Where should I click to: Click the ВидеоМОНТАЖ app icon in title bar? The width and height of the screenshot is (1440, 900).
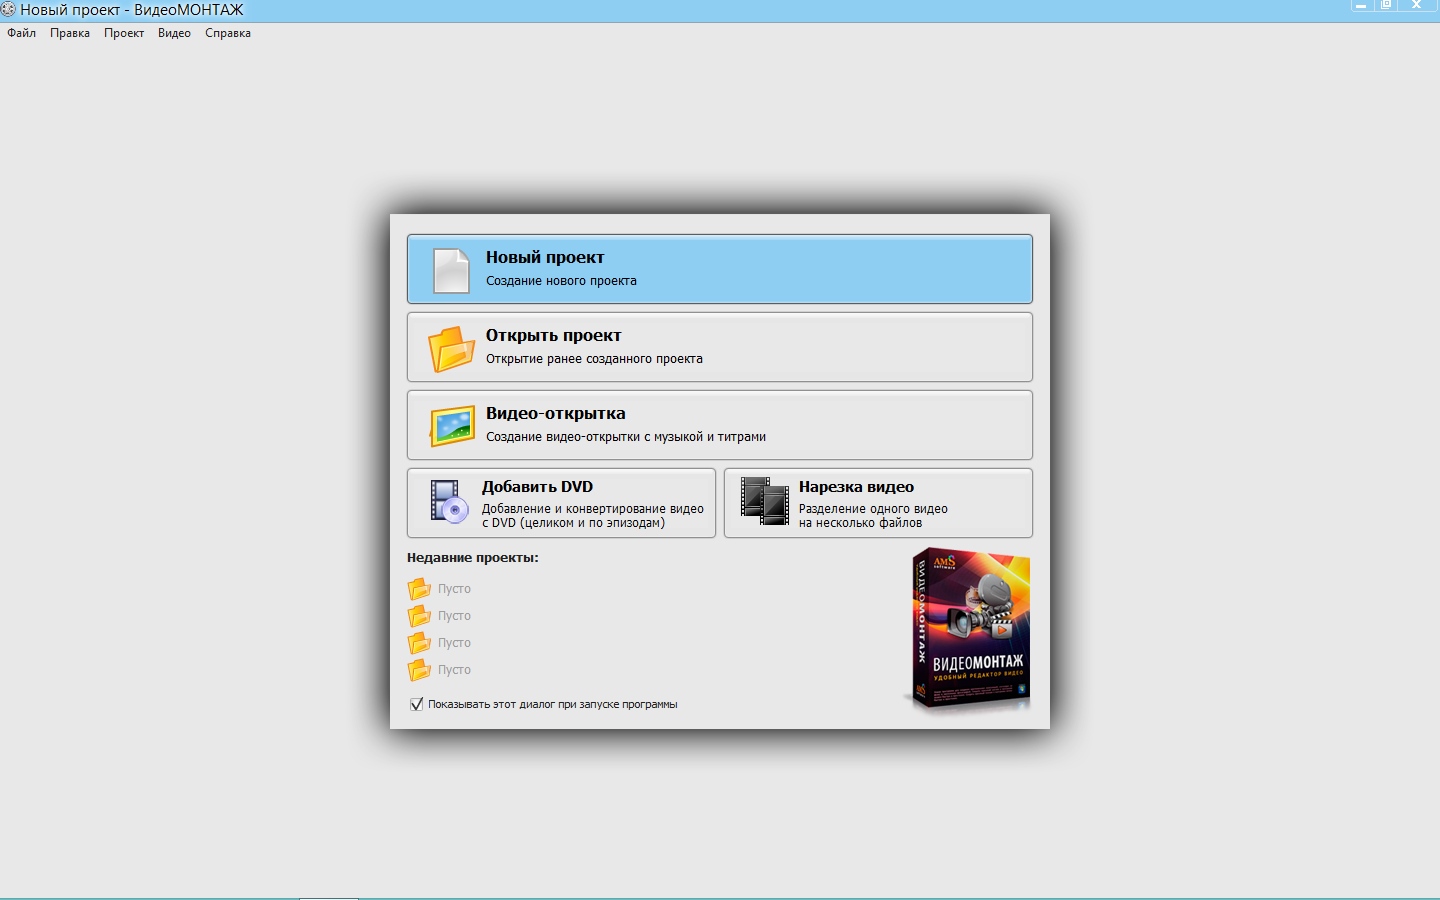coord(8,9)
